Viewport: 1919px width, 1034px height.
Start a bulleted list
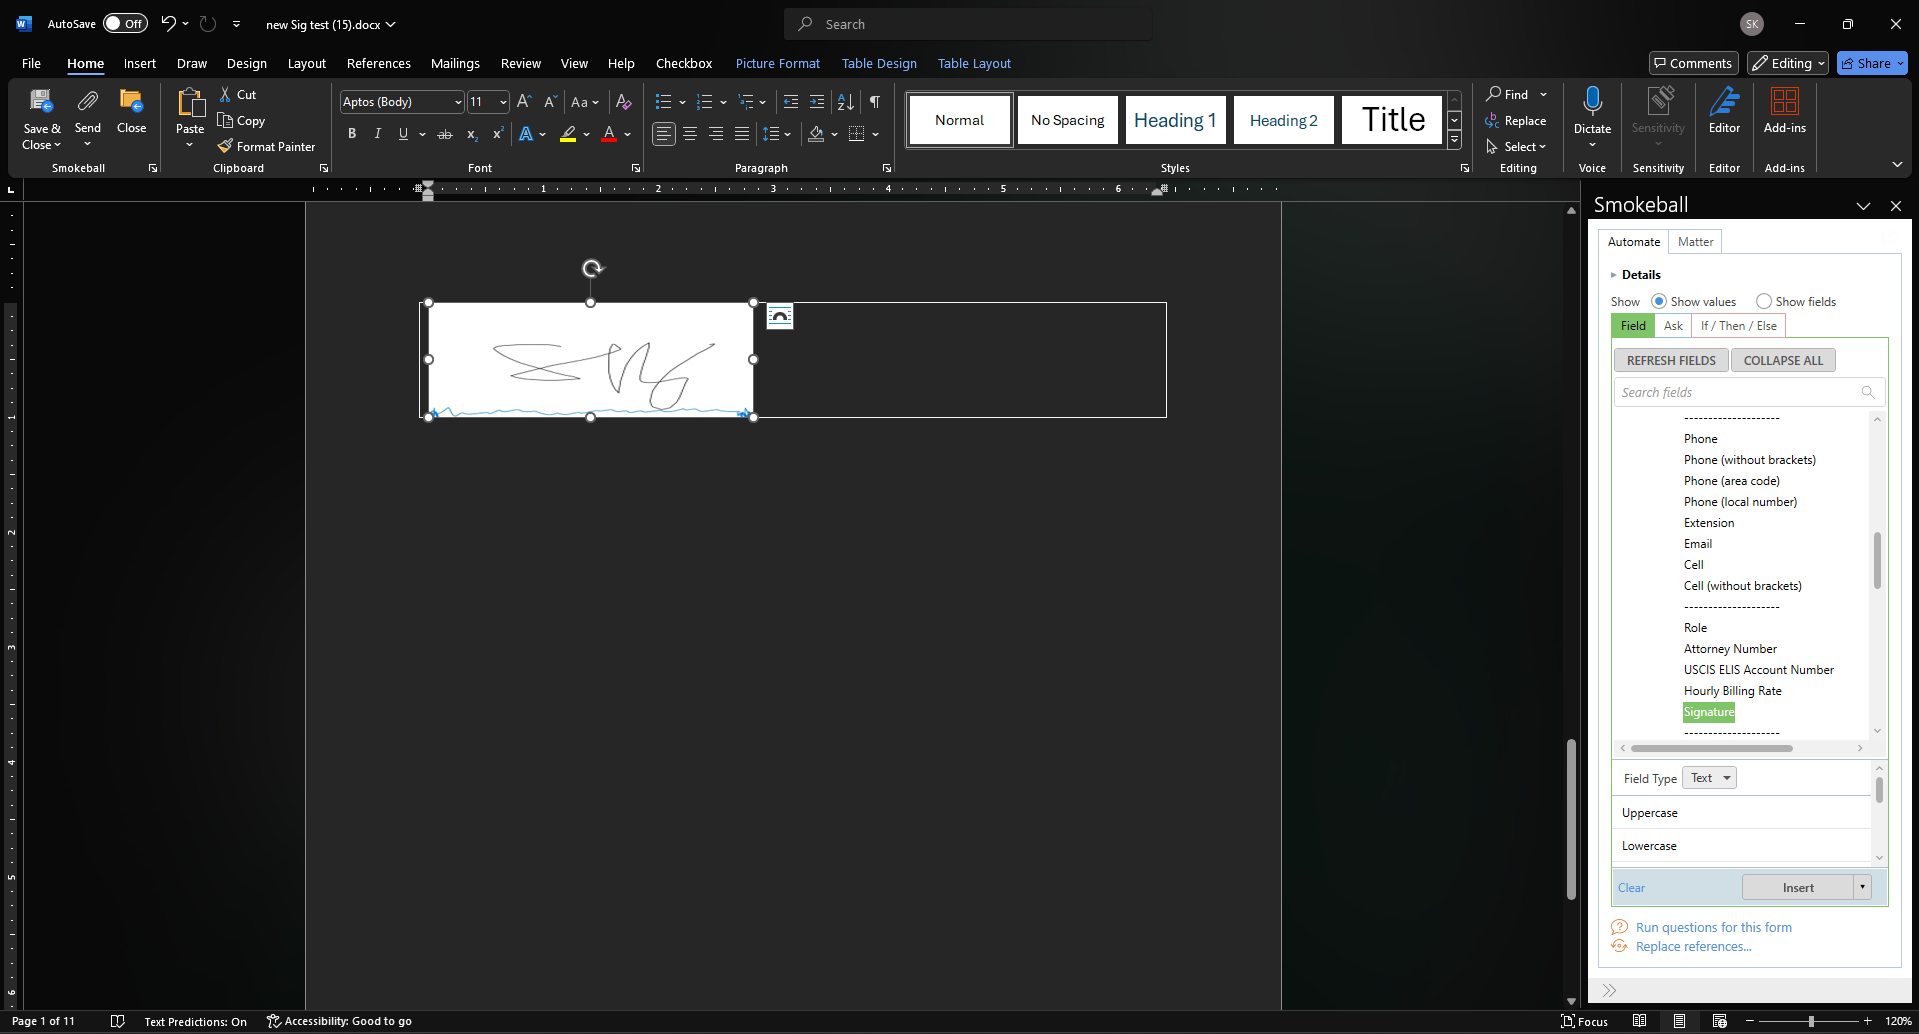(662, 102)
